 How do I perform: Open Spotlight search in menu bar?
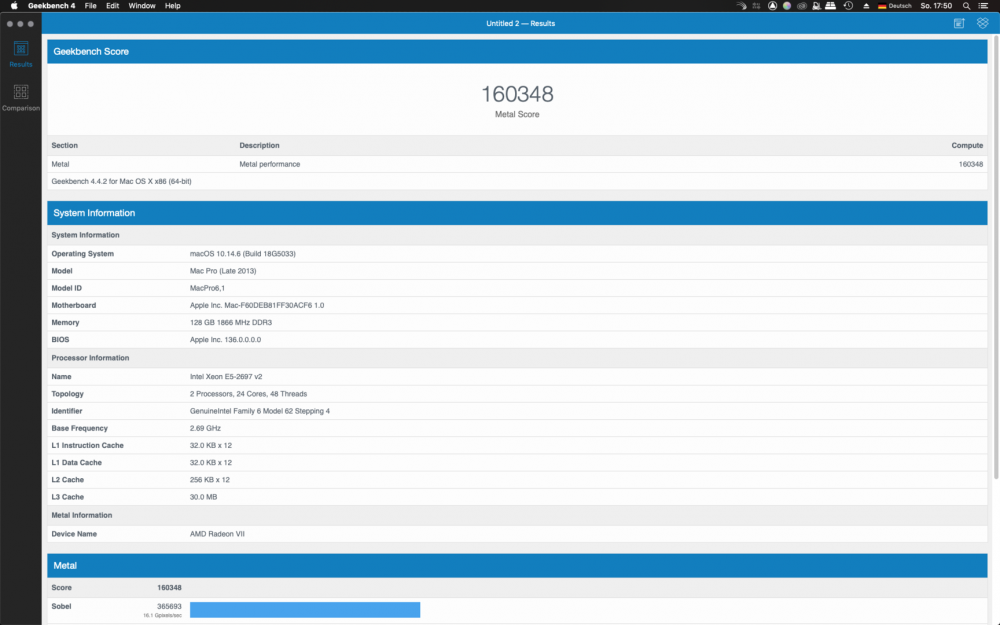(966, 6)
